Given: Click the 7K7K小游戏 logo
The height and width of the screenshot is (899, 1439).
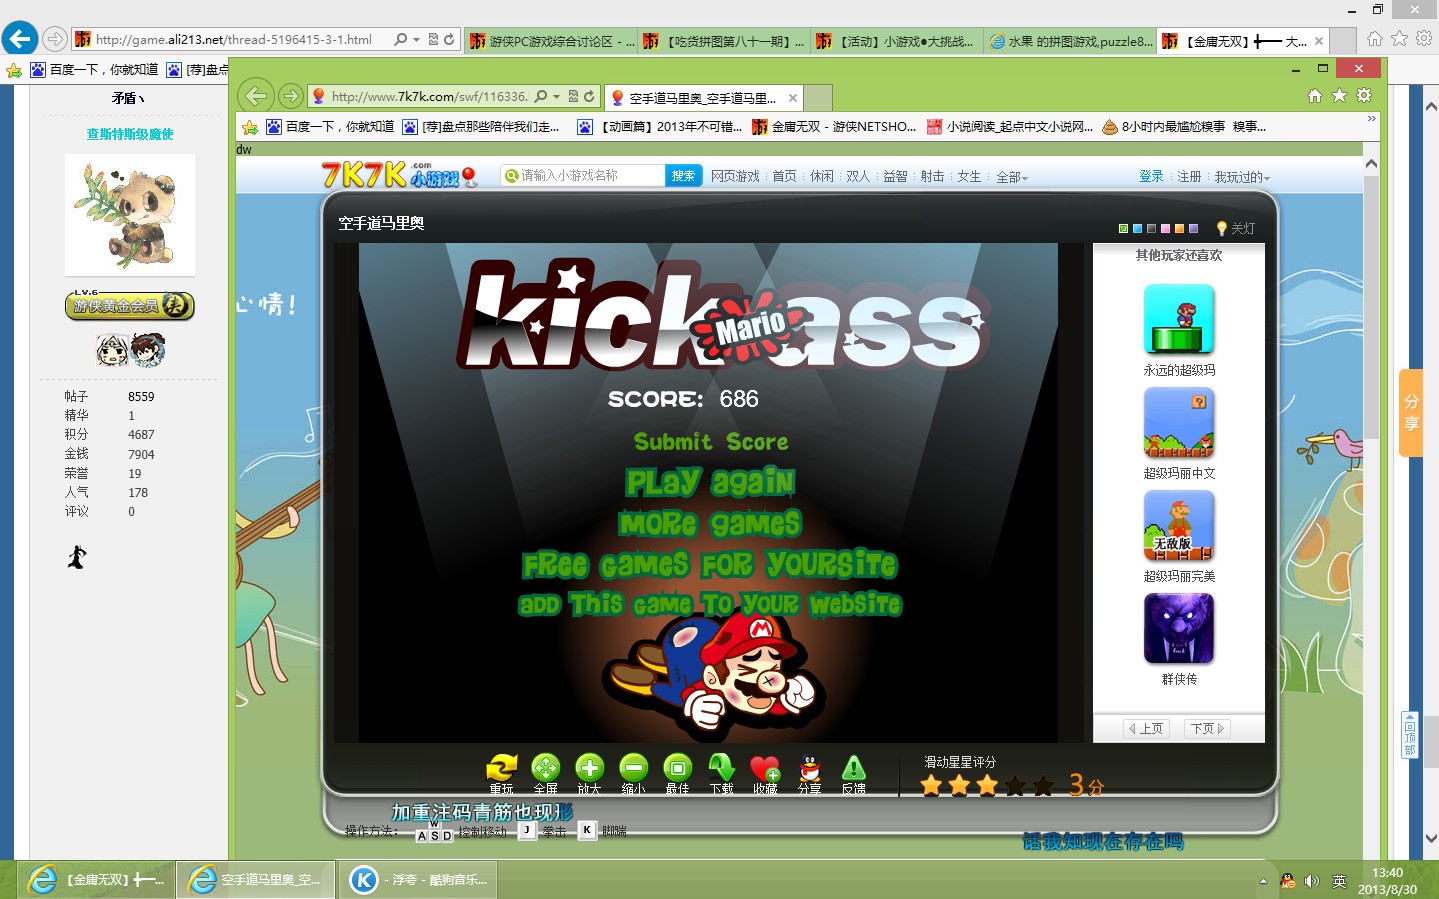Looking at the screenshot, I should pos(399,175).
